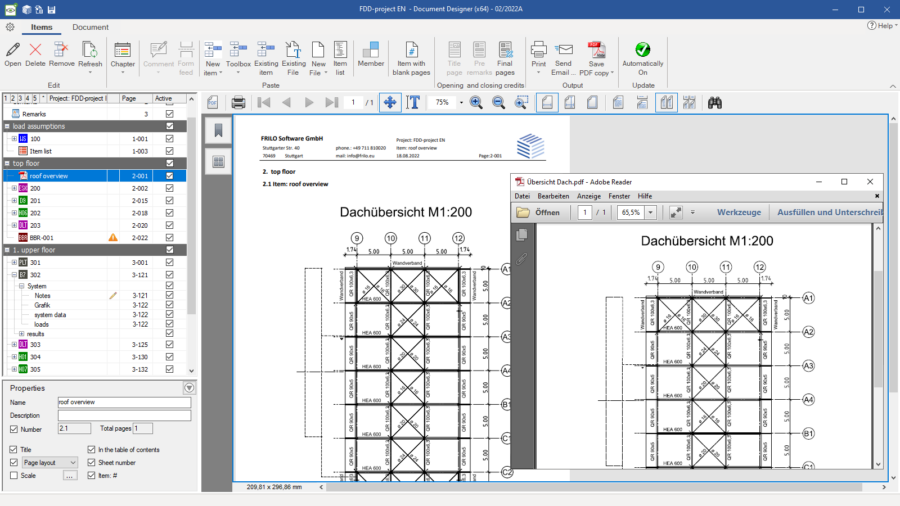Image resolution: width=900 pixels, height=506 pixels.
Task: Toggle the Title checkbox
Action: pos(14,449)
